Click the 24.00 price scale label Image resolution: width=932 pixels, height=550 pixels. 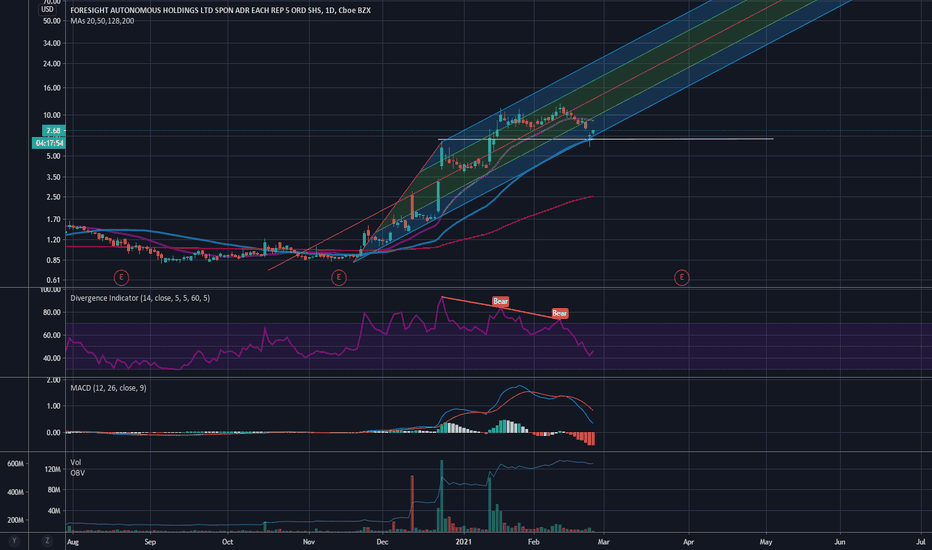pyautogui.click(x=52, y=64)
